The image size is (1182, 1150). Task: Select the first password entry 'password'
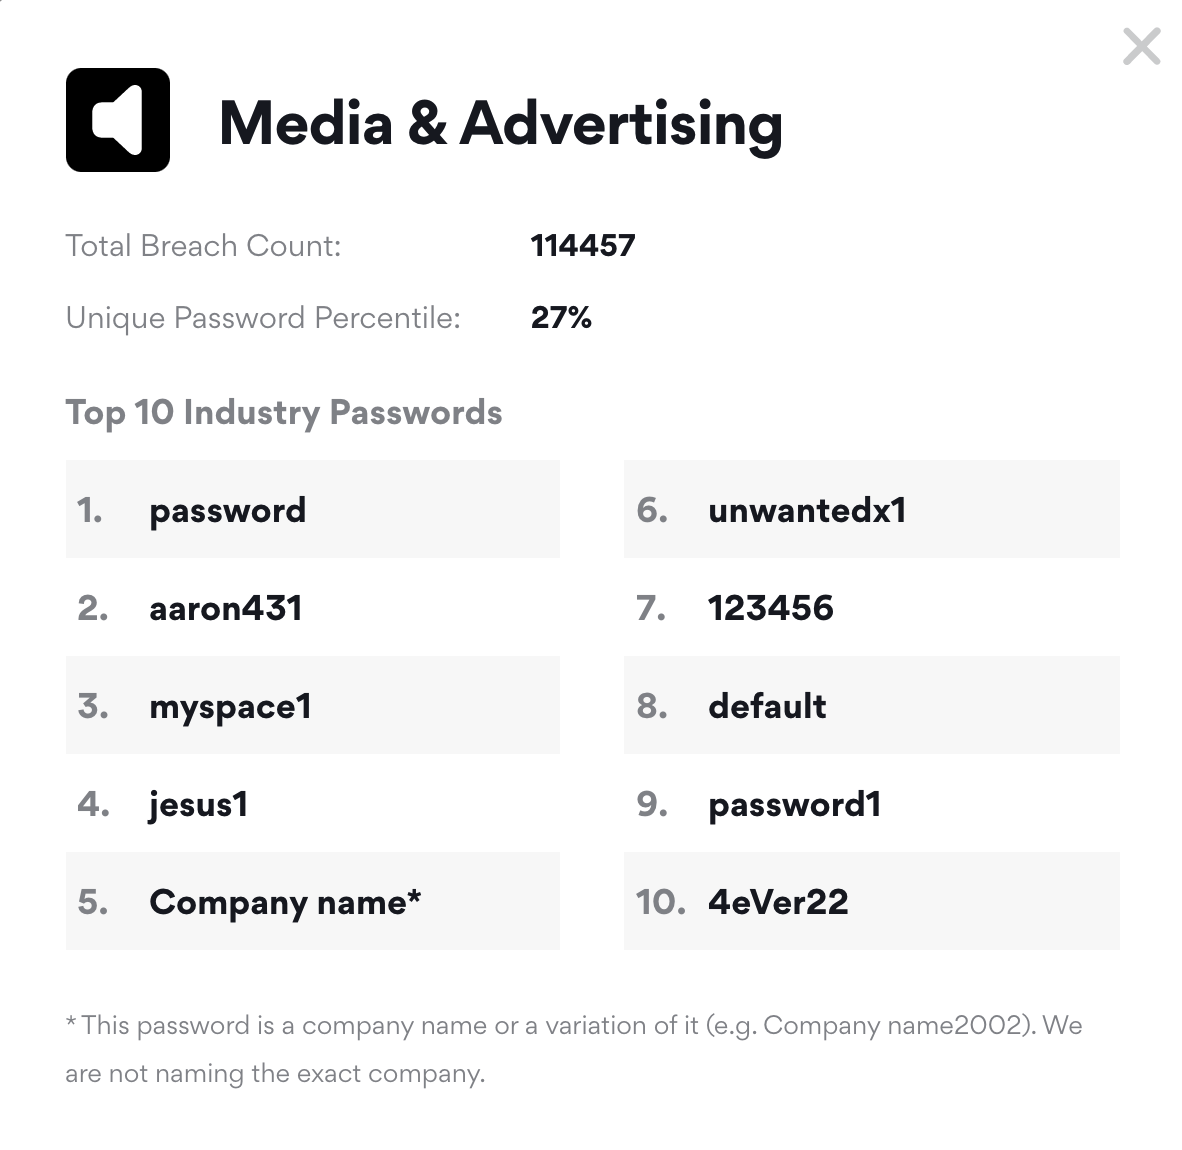pyautogui.click(x=228, y=510)
